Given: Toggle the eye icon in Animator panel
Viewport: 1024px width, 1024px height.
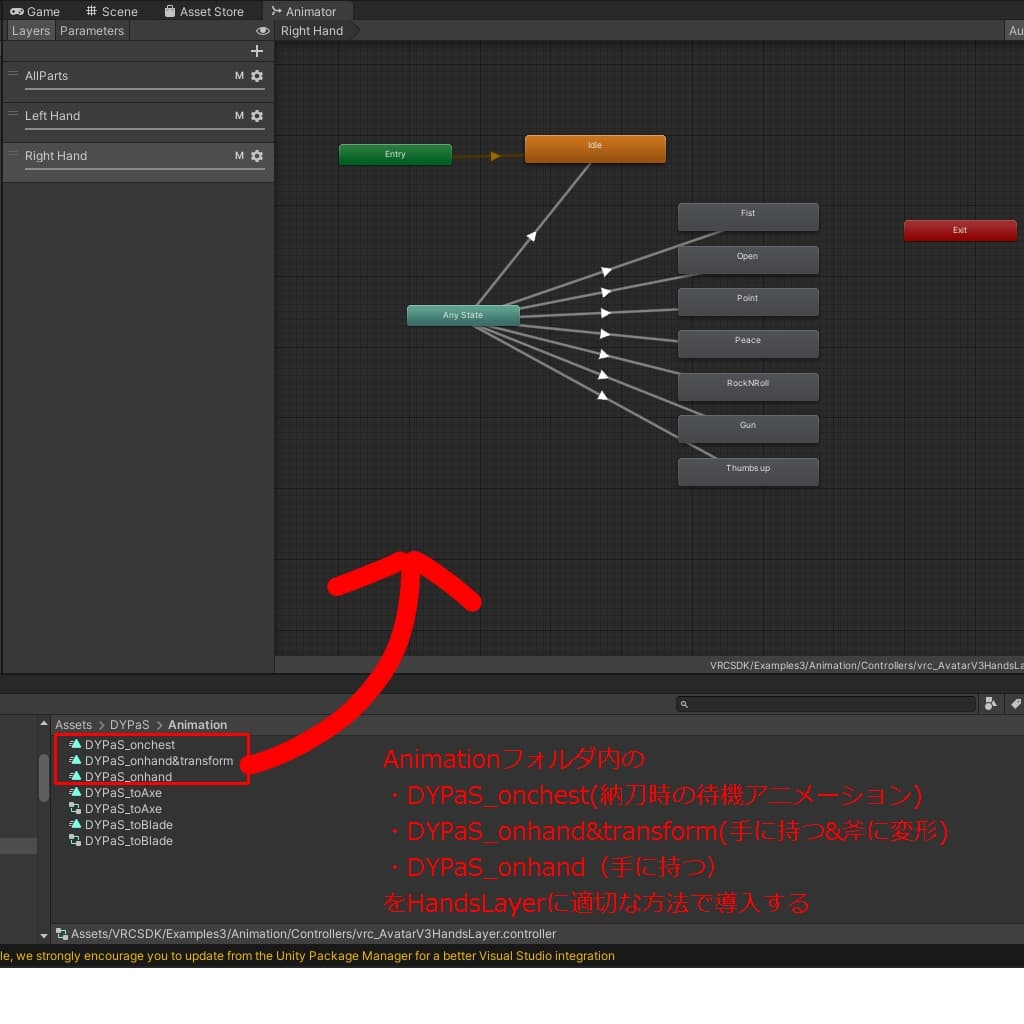Looking at the screenshot, I should pyautogui.click(x=263, y=31).
